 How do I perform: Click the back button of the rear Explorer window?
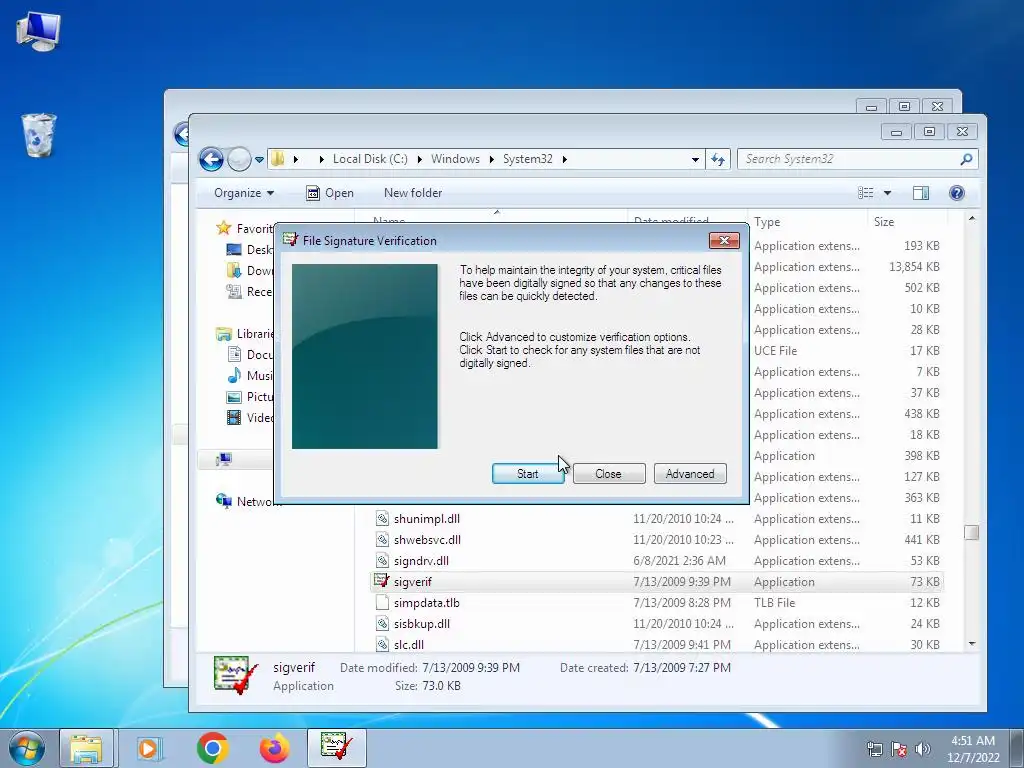[181, 135]
